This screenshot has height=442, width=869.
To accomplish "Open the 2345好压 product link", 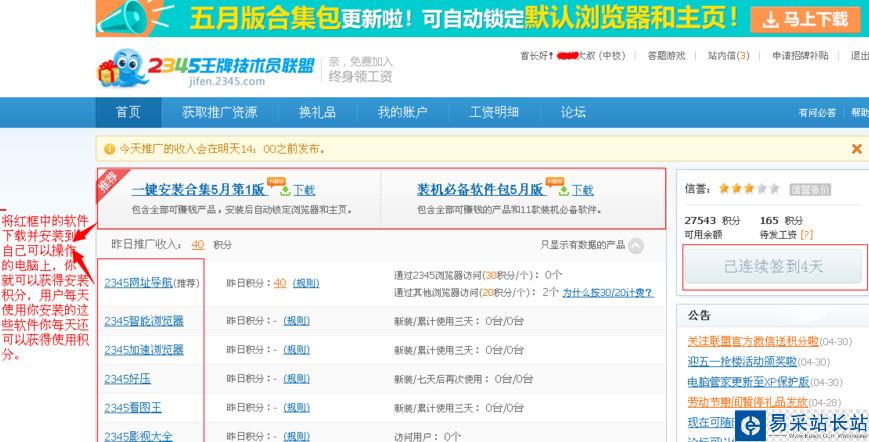I will pyautogui.click(x=127, y=379).
